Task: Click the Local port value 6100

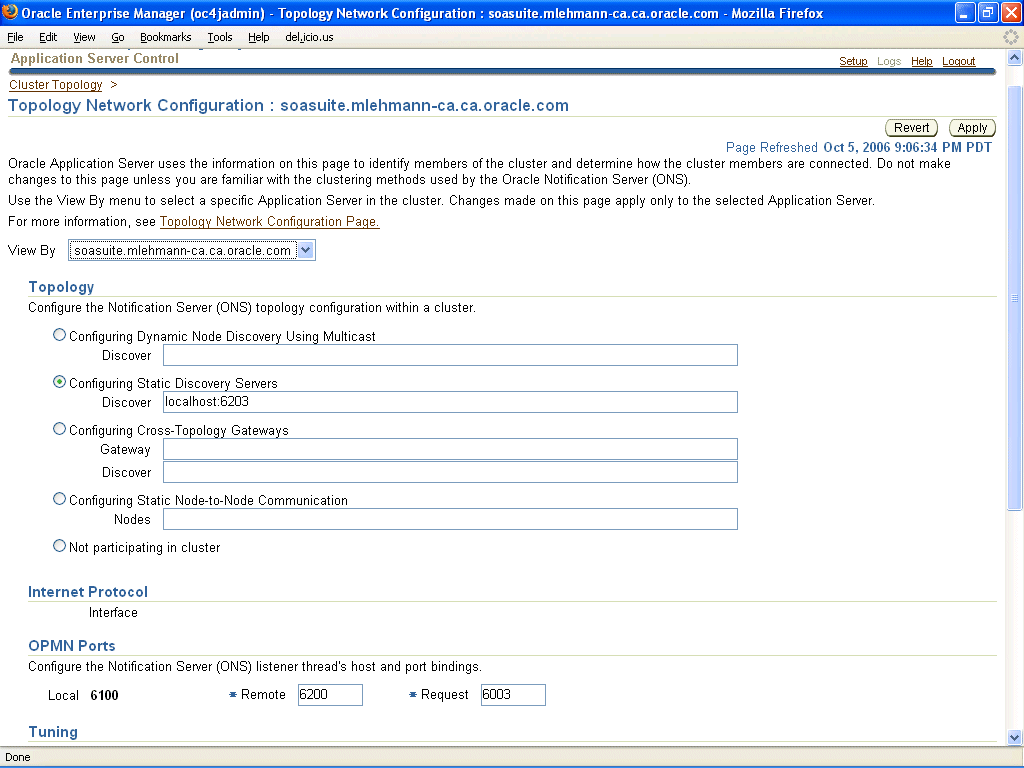Action: point(104,695)
